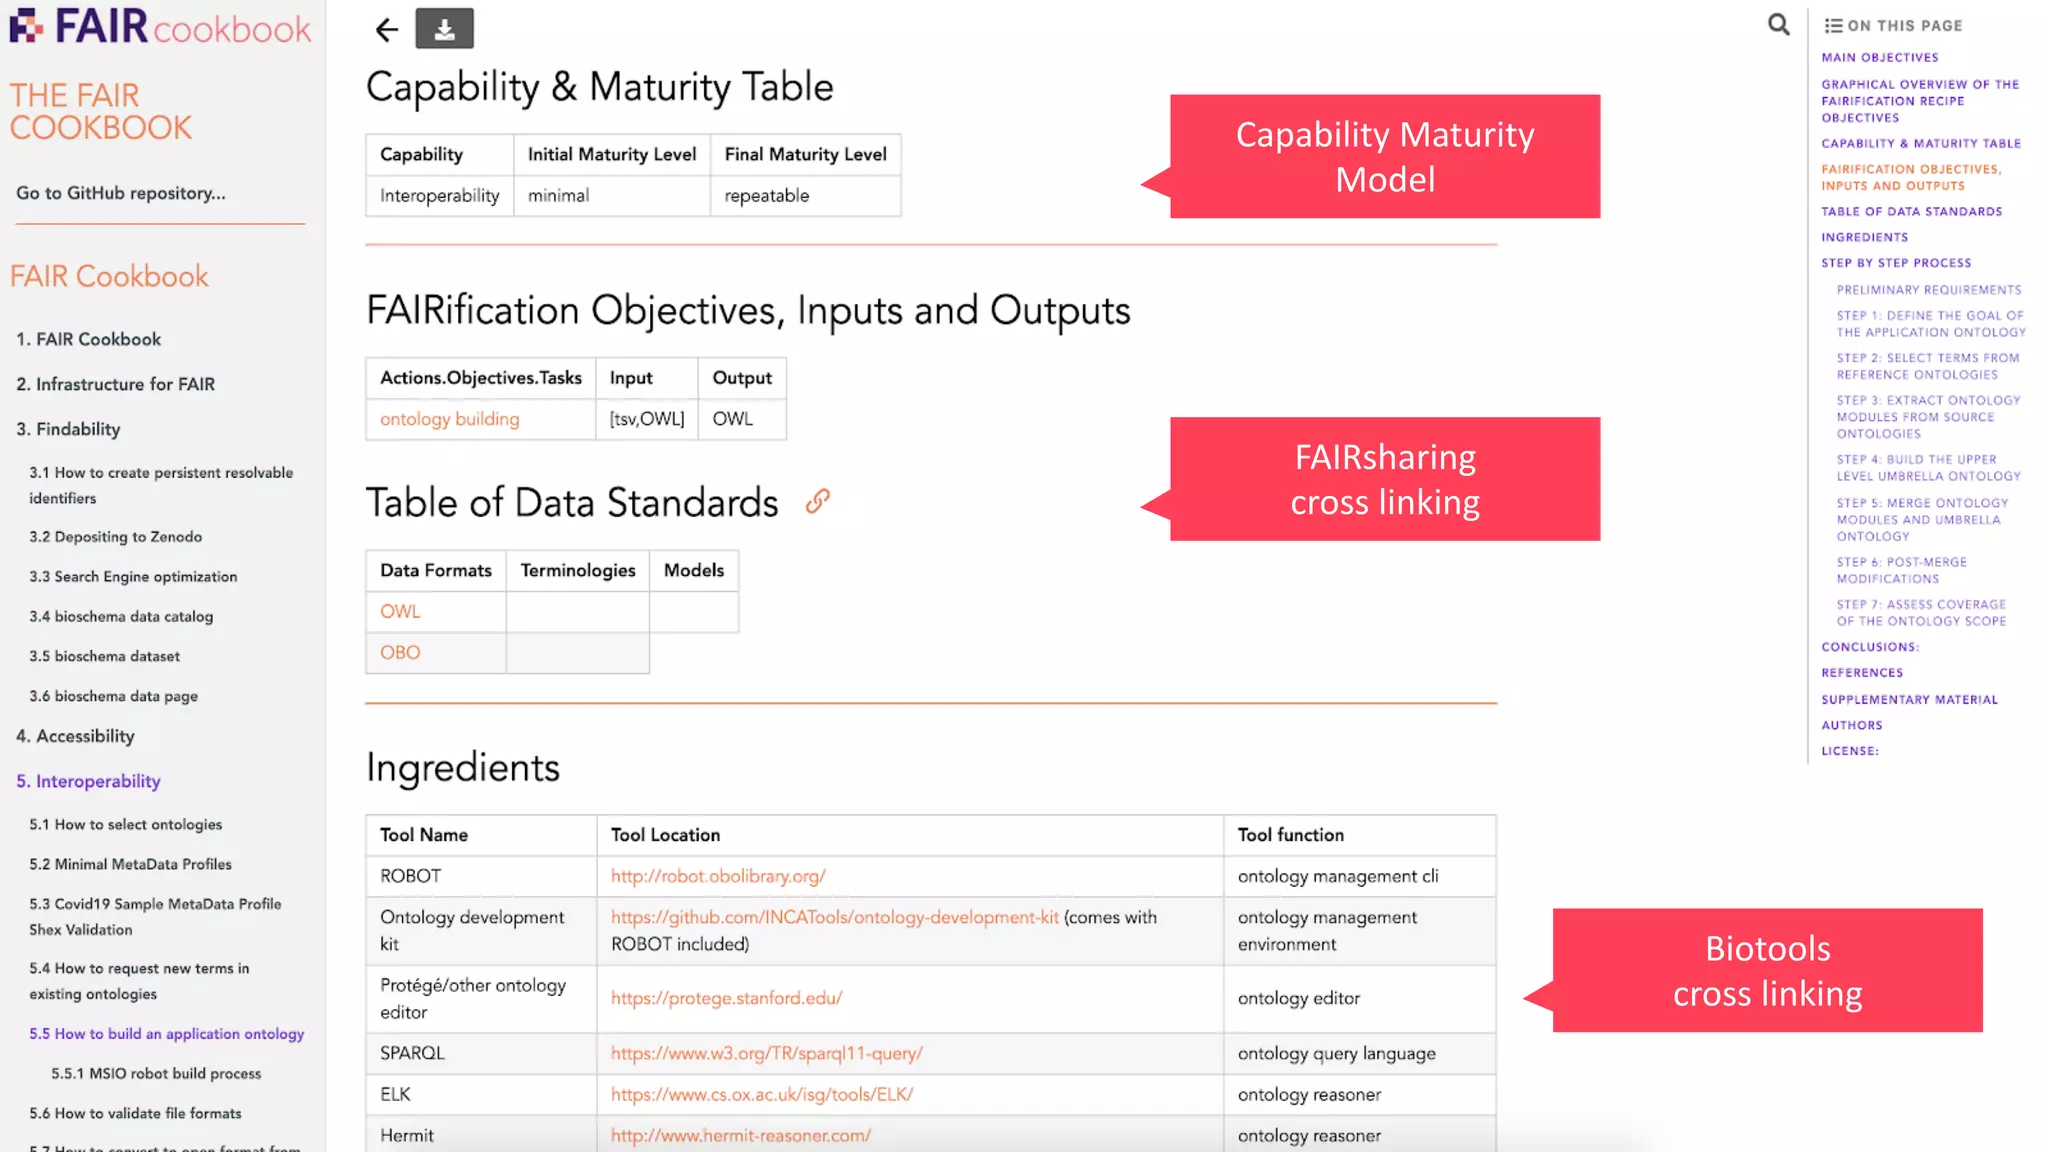Click the OBO data format link

coord(400,652)
